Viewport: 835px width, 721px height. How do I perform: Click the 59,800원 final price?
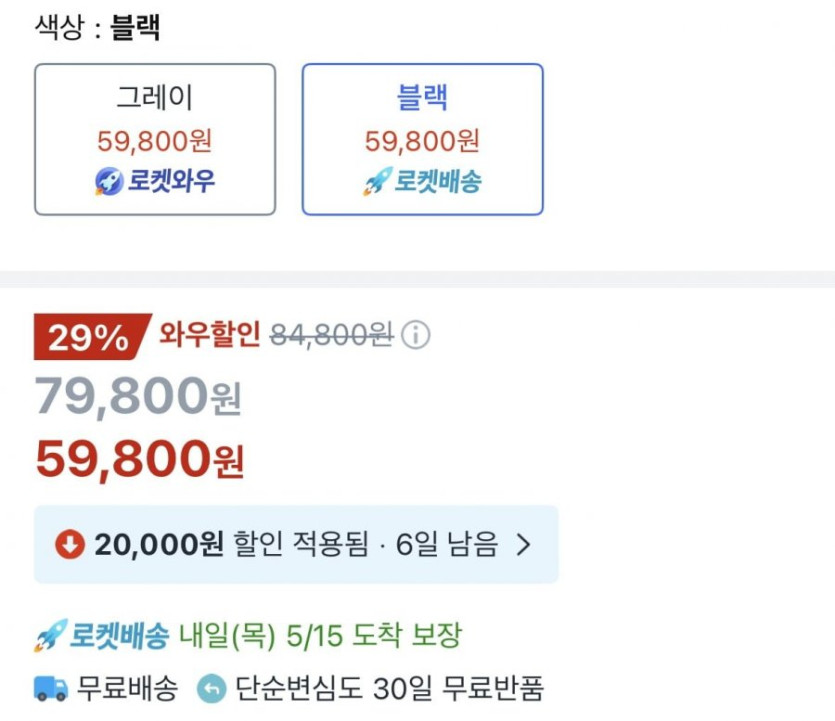pyautogui.click(x=140, y=459)
